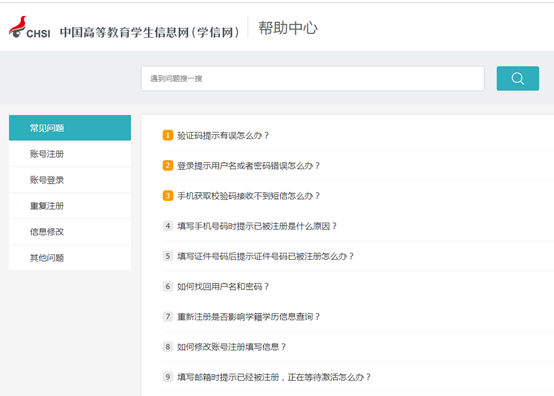554x396 pixels.
Task: Open the 账号注册 sidebar category
Action: (70, 154)
